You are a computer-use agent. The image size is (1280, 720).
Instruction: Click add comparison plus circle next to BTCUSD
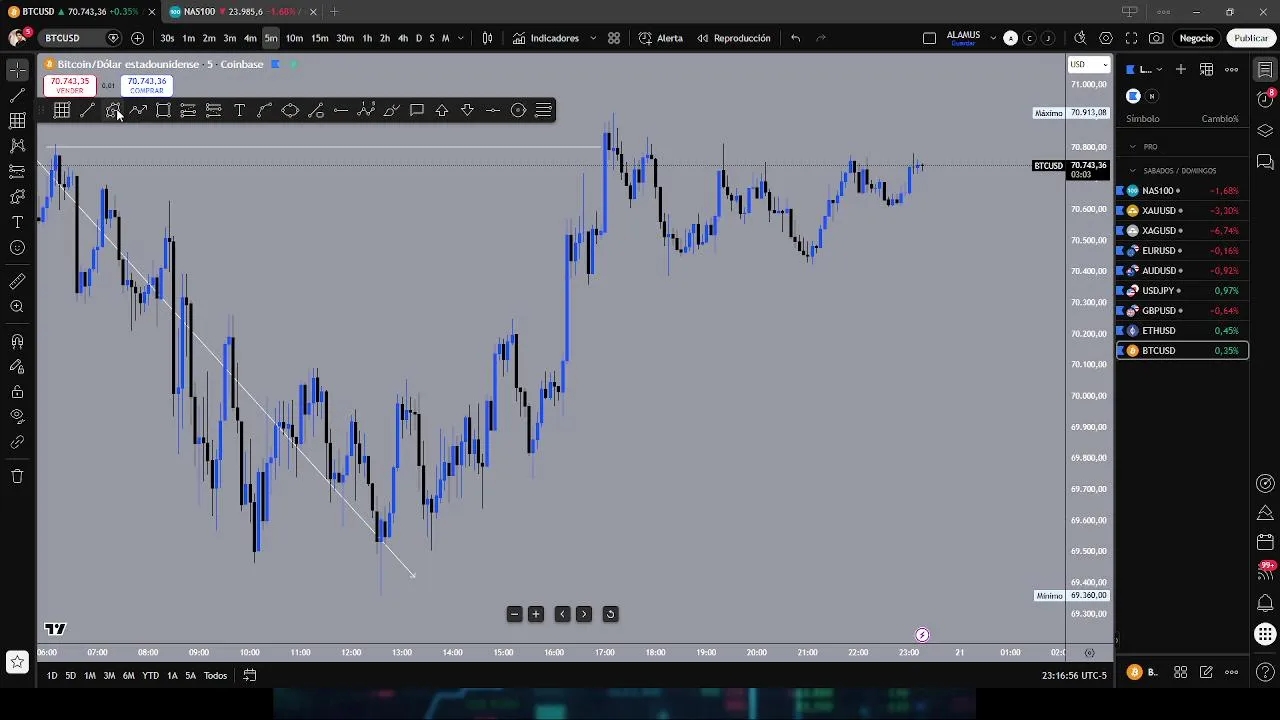pos(137,38)
